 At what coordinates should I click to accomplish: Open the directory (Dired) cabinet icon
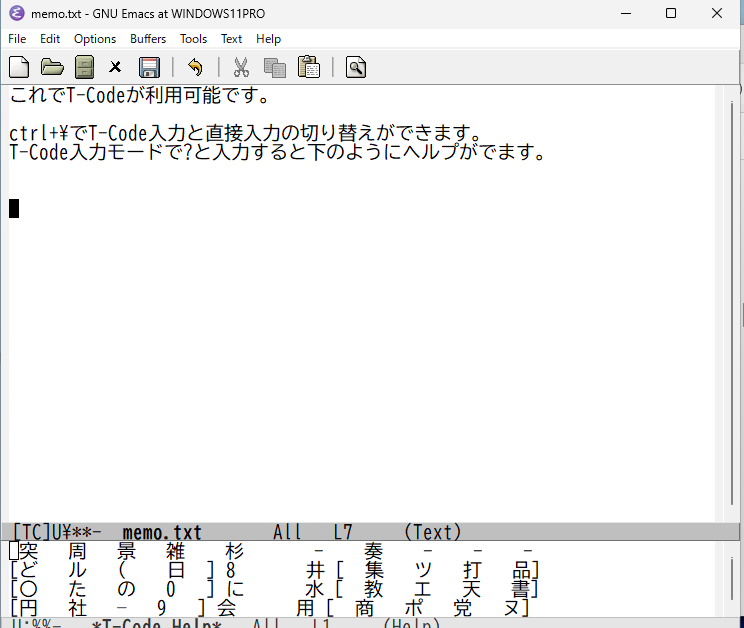[x=84, y=67]
